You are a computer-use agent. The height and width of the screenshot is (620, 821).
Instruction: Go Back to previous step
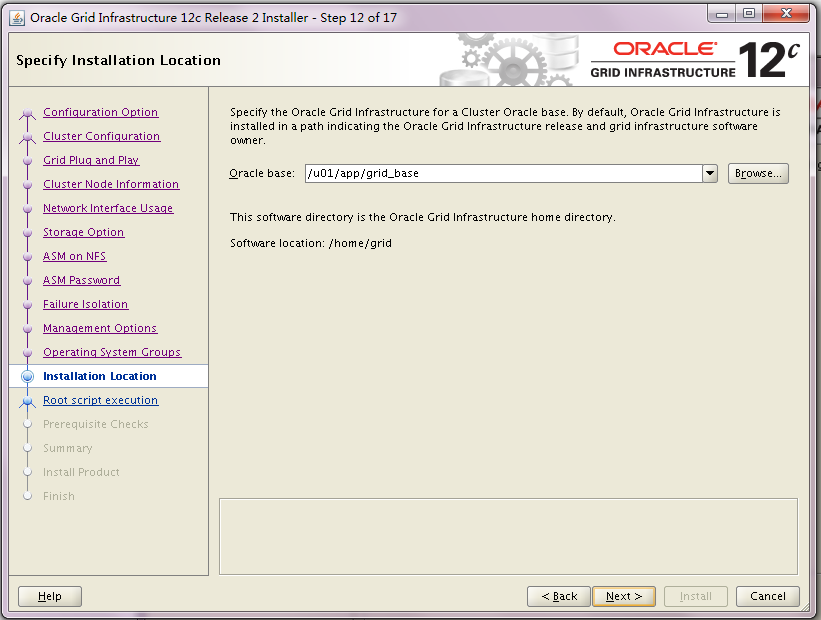pos(559,596)
